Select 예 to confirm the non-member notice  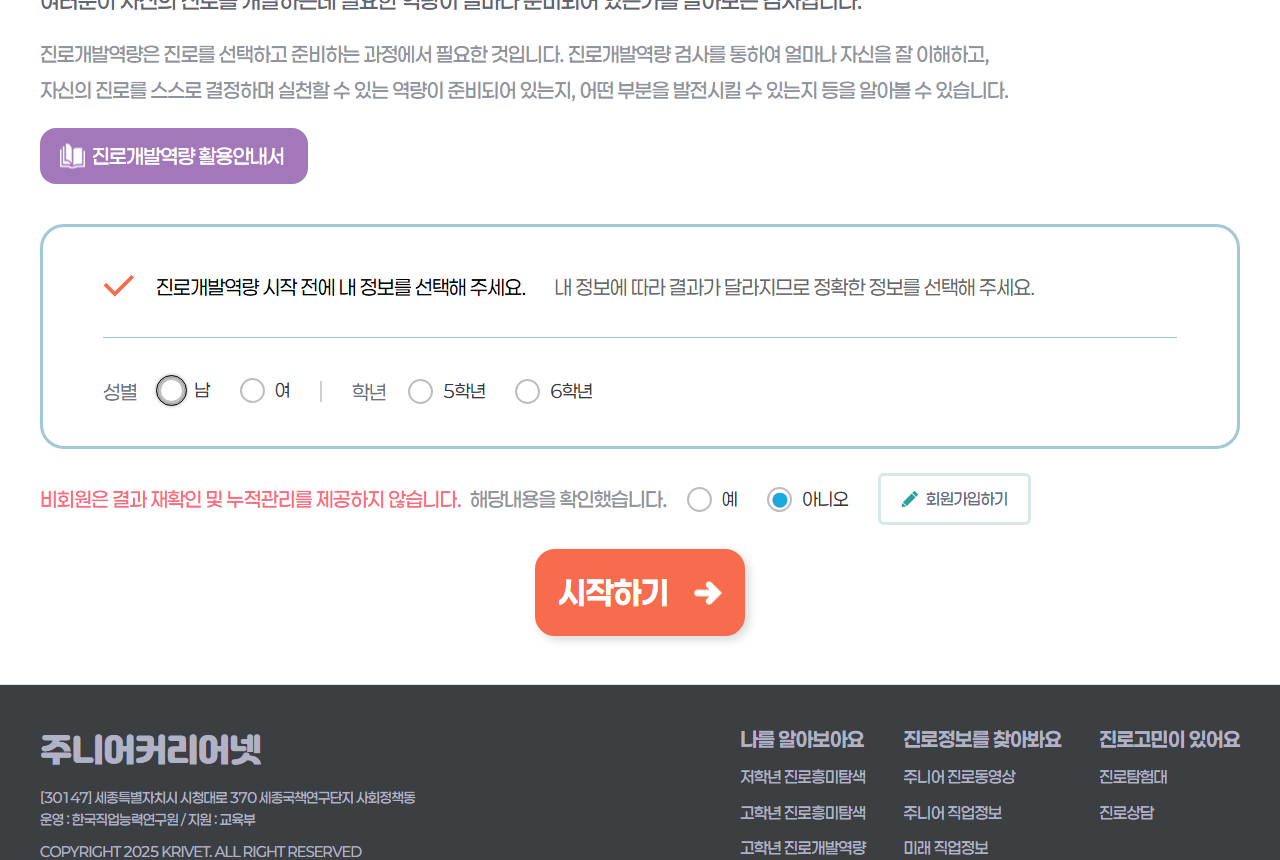pos(699,499)
